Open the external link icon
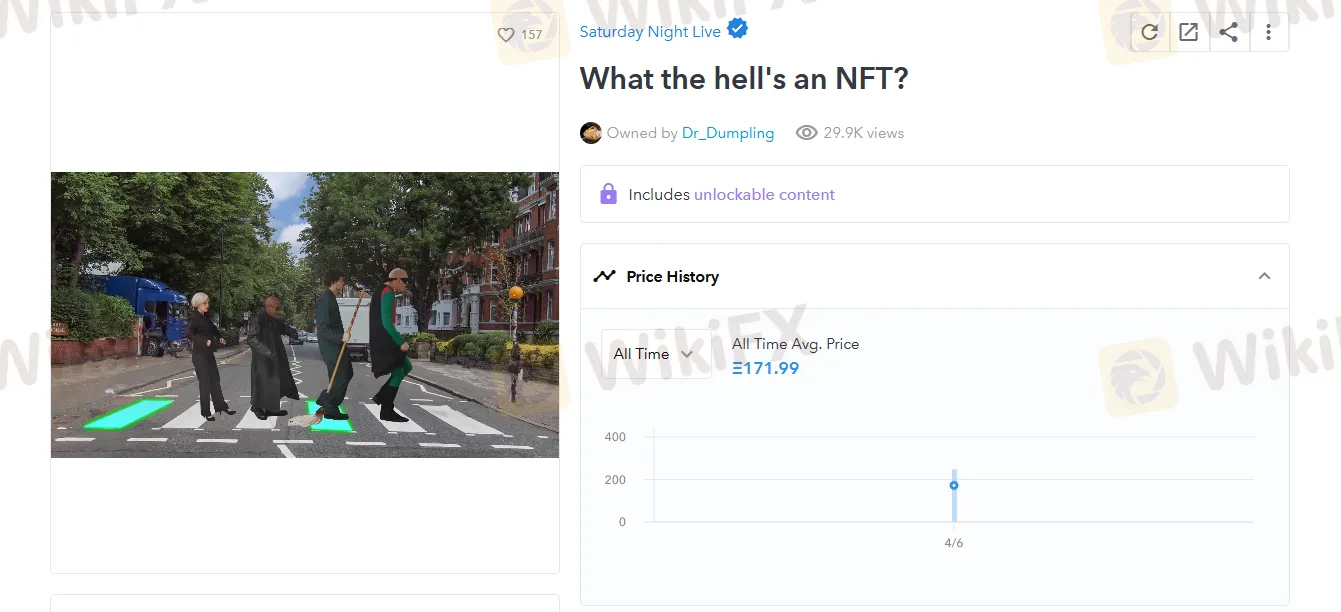Viewport: 1341px width, 612px height. [1188, 32]
